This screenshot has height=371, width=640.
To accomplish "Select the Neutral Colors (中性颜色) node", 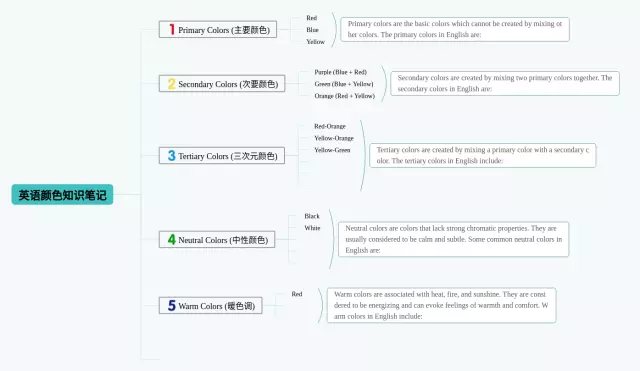I will pyautogui.click(x=217, y=239).
